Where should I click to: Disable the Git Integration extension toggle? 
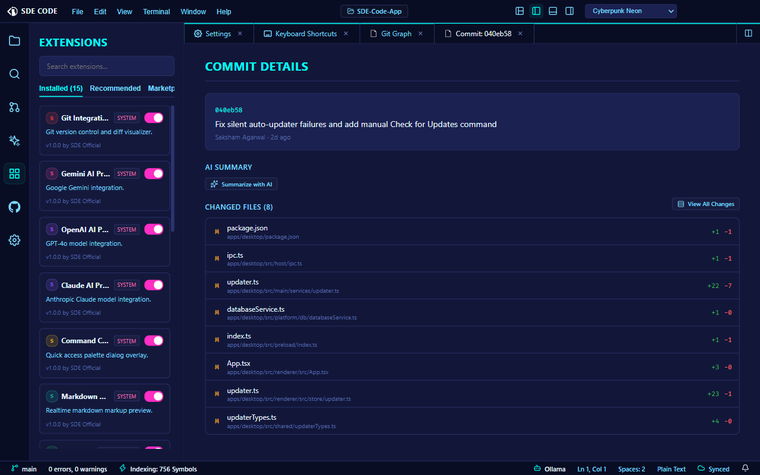pyautogui.click(x=154, y=118)
